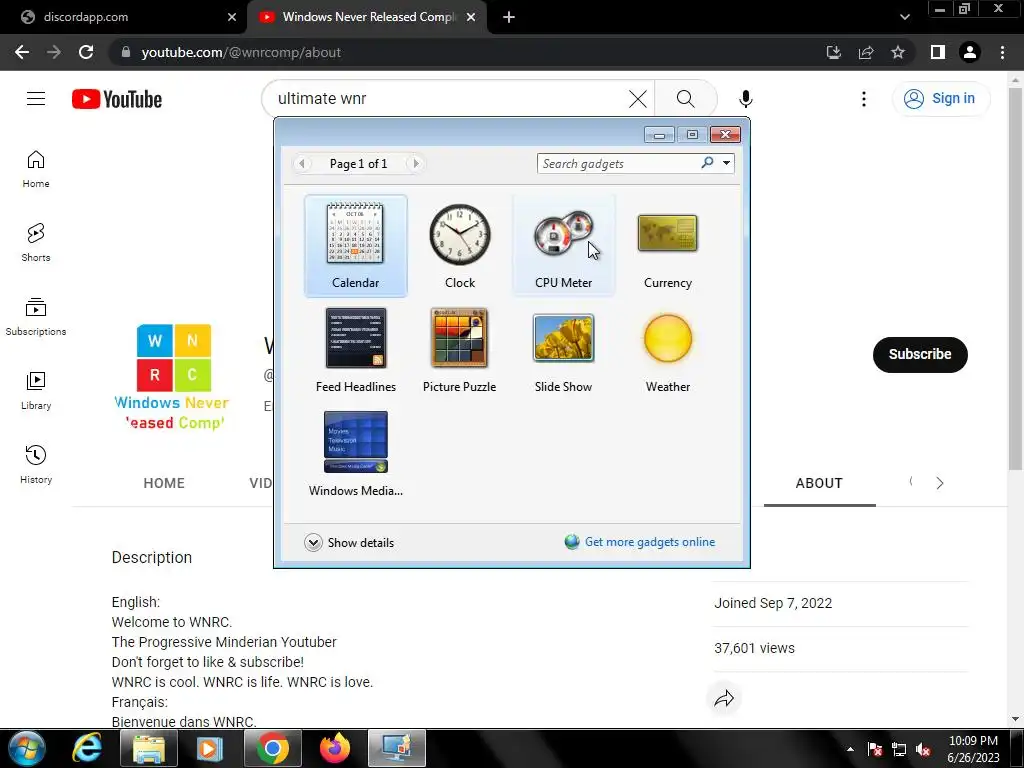1024x768 pixels.
Task: Start voice search with microphone
Action: [x=745, y=99]
